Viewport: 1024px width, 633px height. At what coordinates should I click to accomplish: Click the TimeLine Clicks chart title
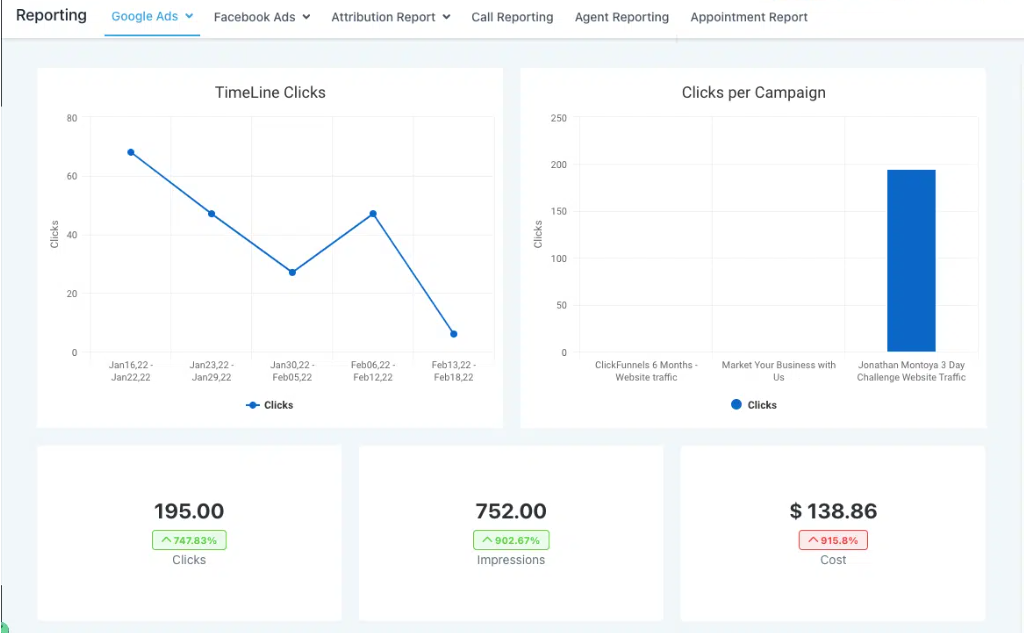(x=270, y=93)
